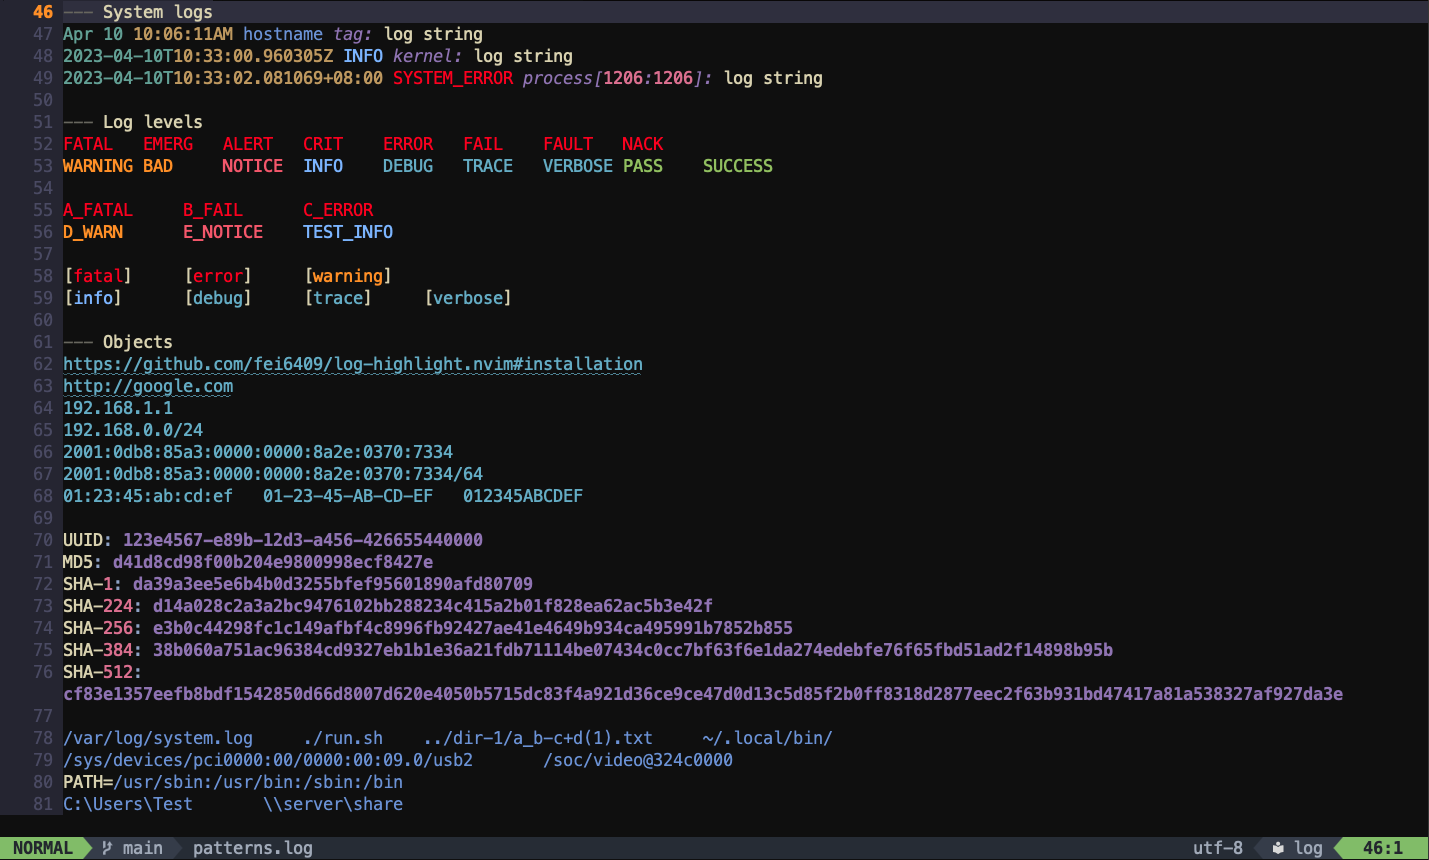The width and height of the screenshot is (1429, 860).
Task: Click the NORMAL mode indicator
Action: tap(43, 848)
